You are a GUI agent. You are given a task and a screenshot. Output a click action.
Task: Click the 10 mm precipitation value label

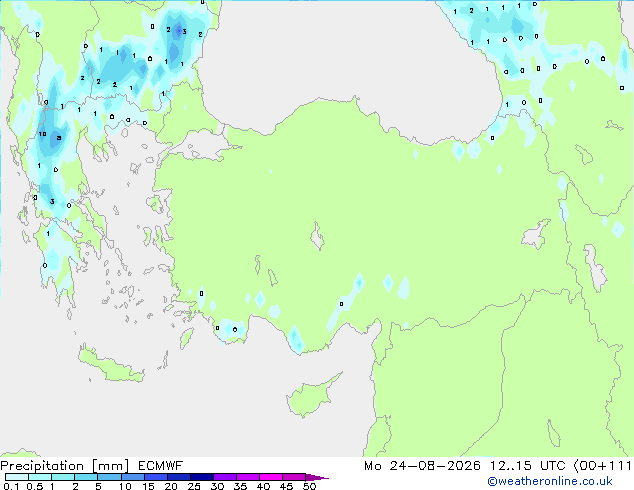click(x=42, y=134)
